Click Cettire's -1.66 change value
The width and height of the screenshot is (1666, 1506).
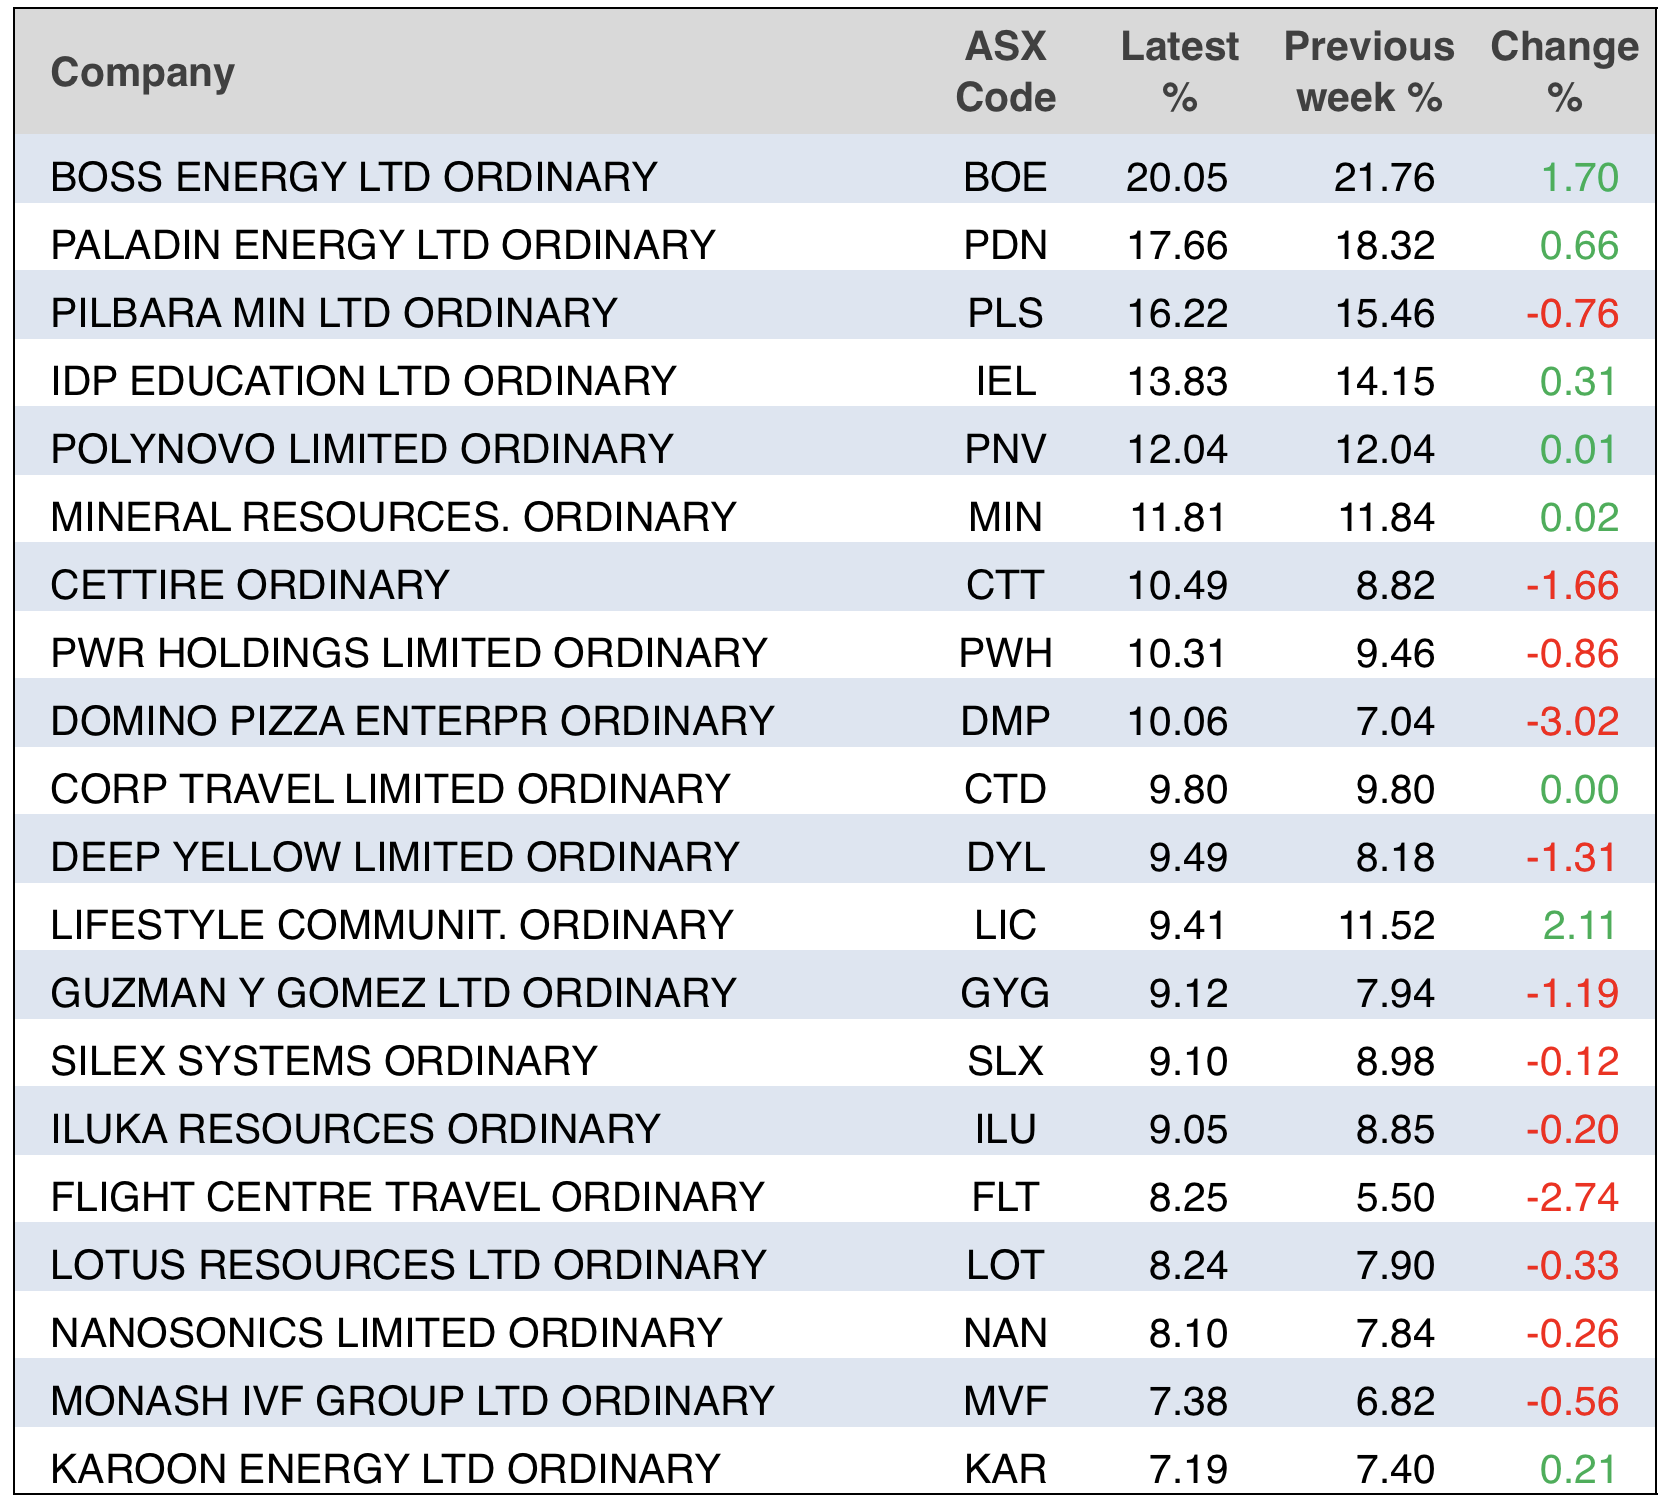click(1572, 585)
